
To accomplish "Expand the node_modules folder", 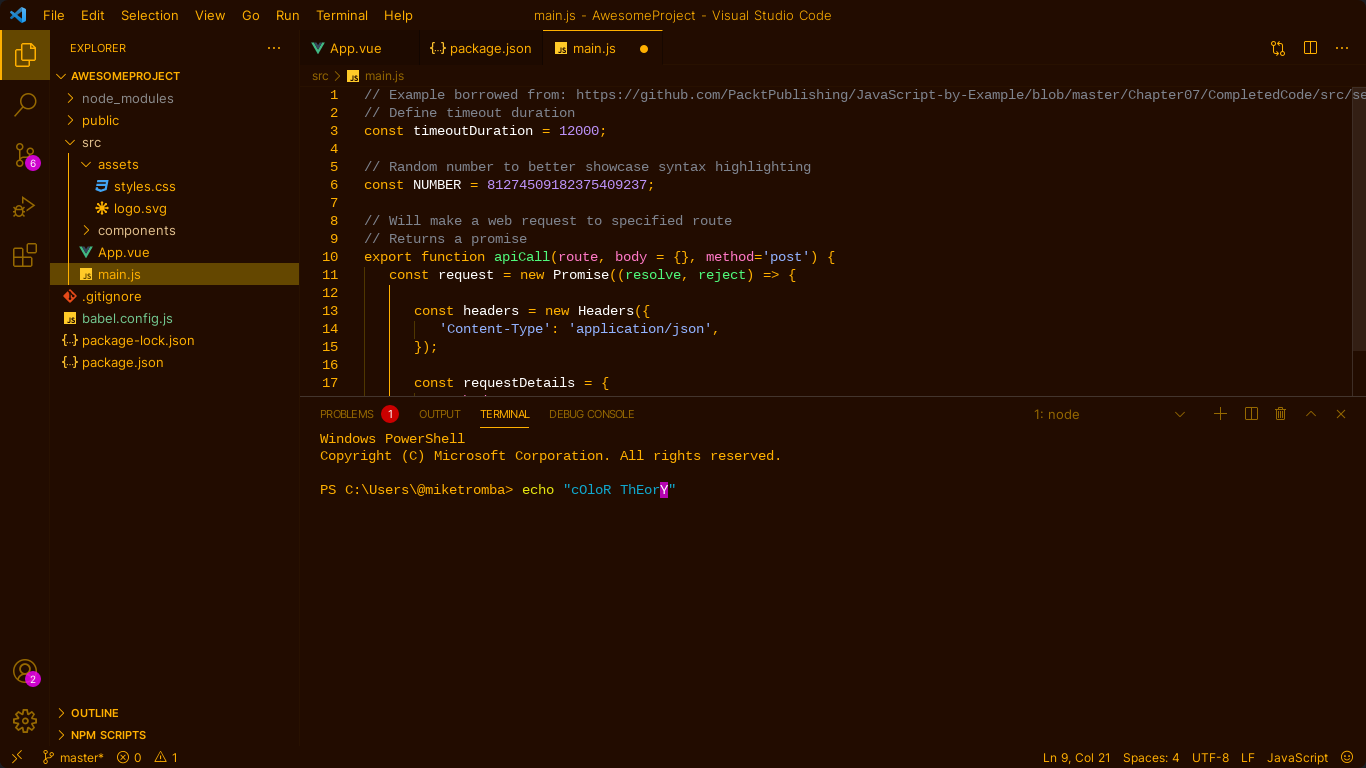I will tap(127, 98).
